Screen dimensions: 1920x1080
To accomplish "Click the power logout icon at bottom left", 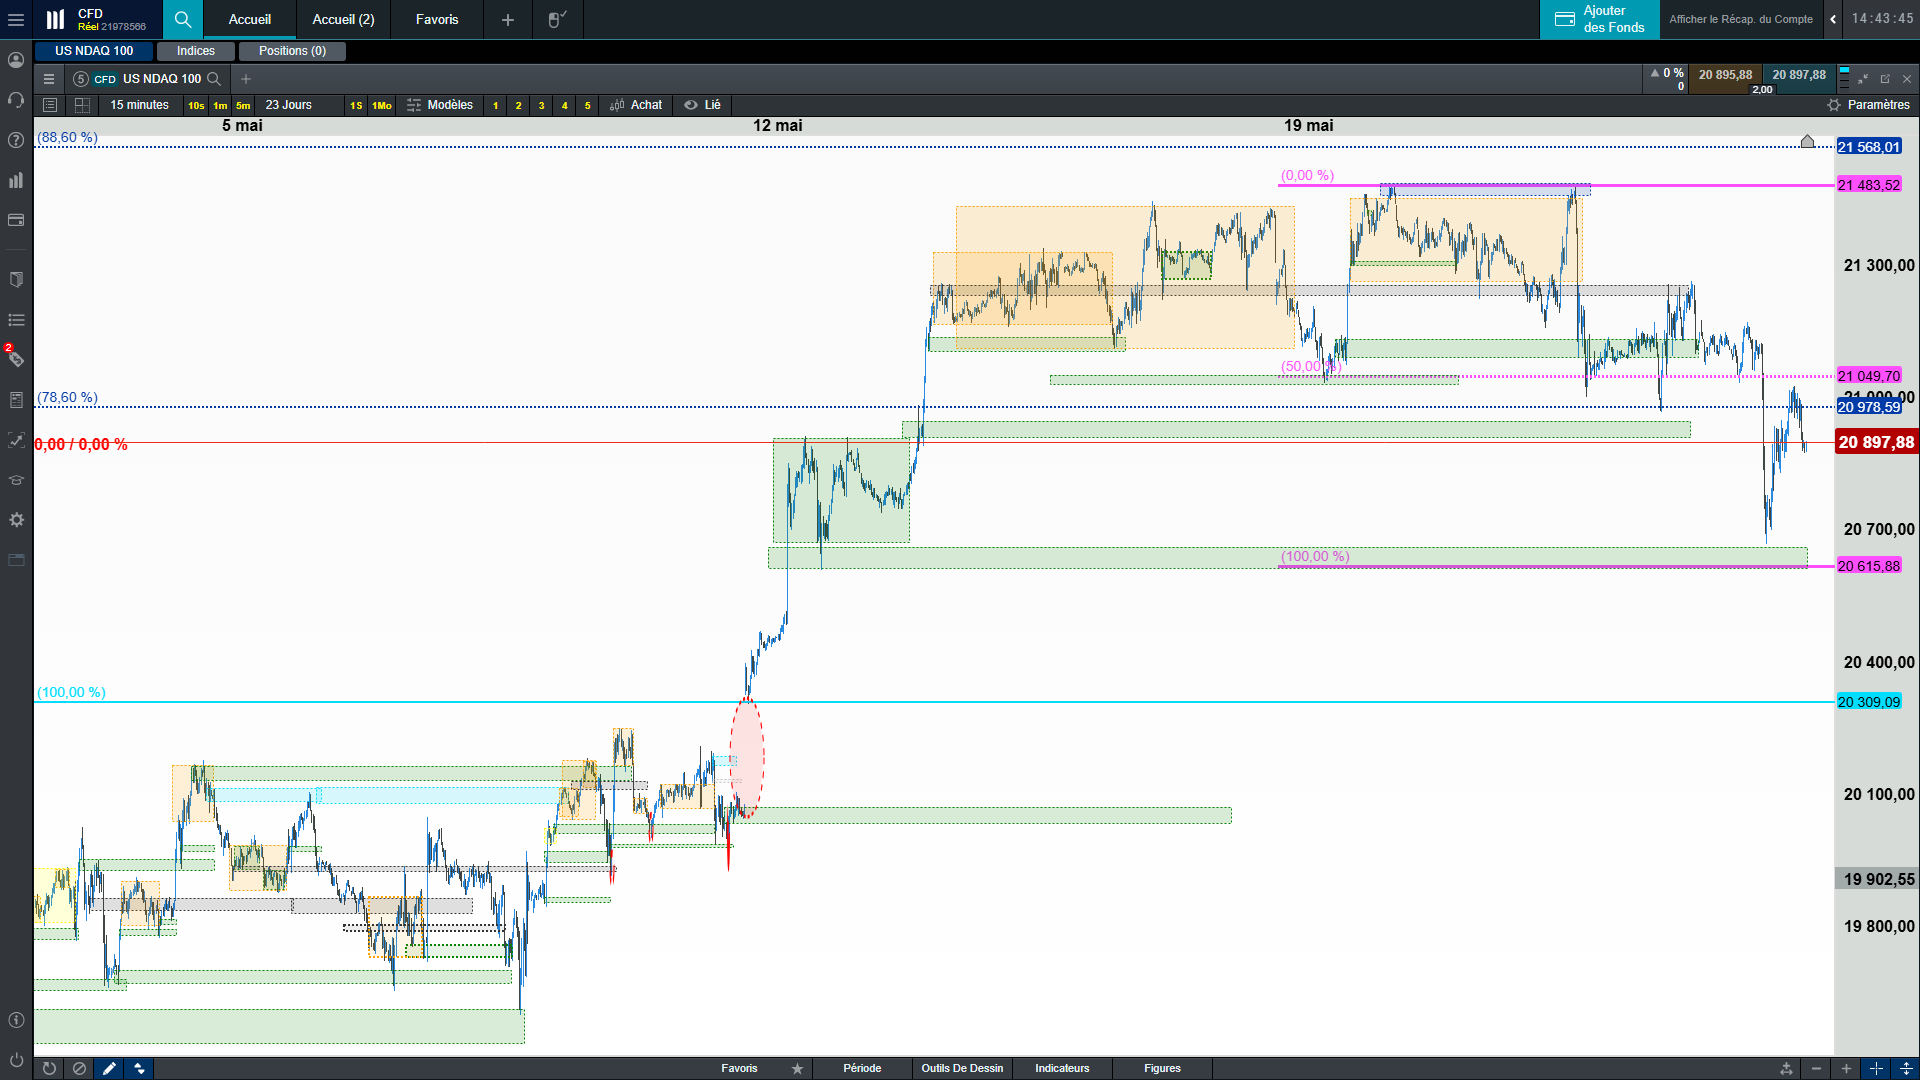I will pyautogui.click(x=16, y=1059).
